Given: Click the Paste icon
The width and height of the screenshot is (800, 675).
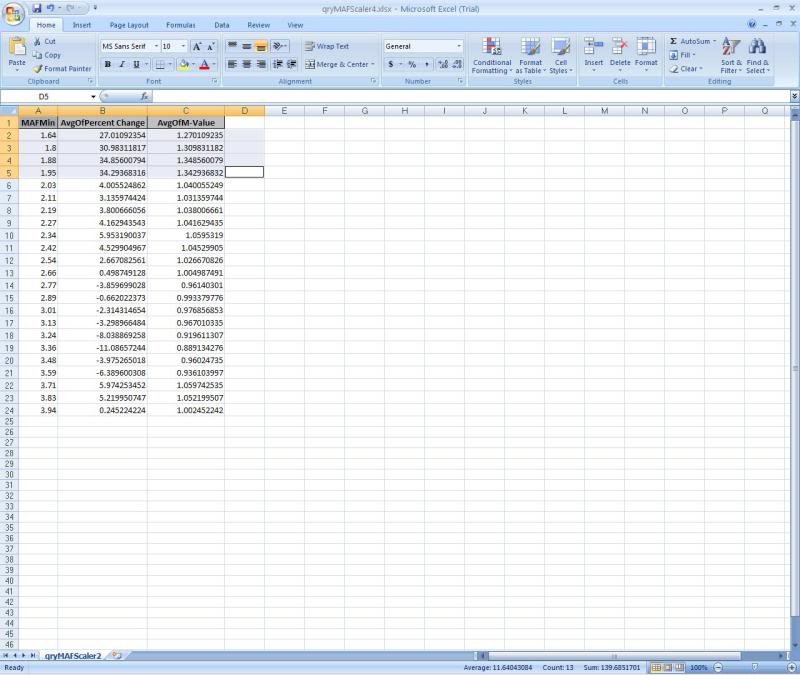Looking at the screenshot, I should tap(15, 50).
